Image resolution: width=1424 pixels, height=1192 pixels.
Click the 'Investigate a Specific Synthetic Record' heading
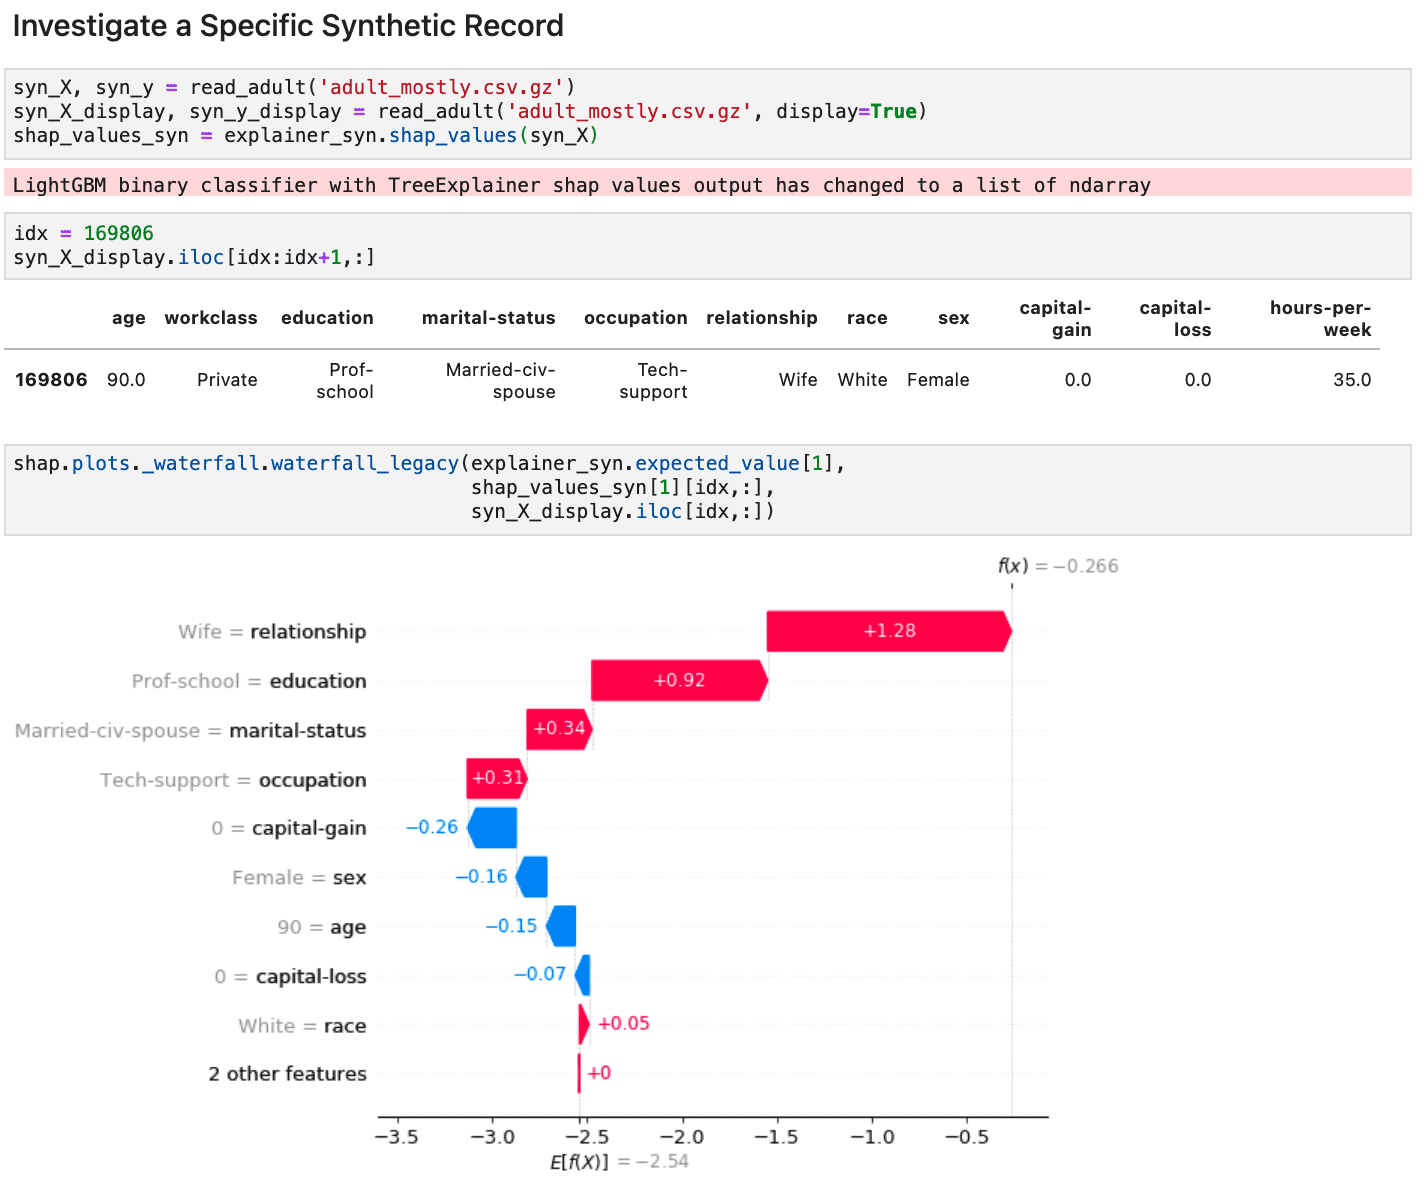(287, 25)
